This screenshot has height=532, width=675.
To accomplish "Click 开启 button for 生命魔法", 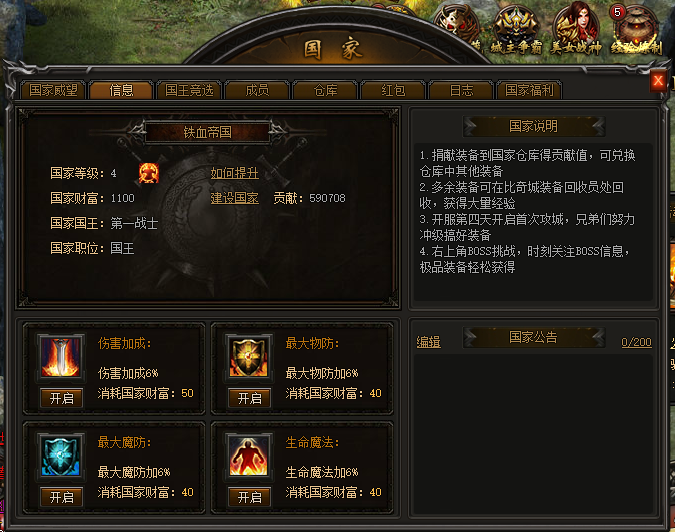I will pos(250,497).
